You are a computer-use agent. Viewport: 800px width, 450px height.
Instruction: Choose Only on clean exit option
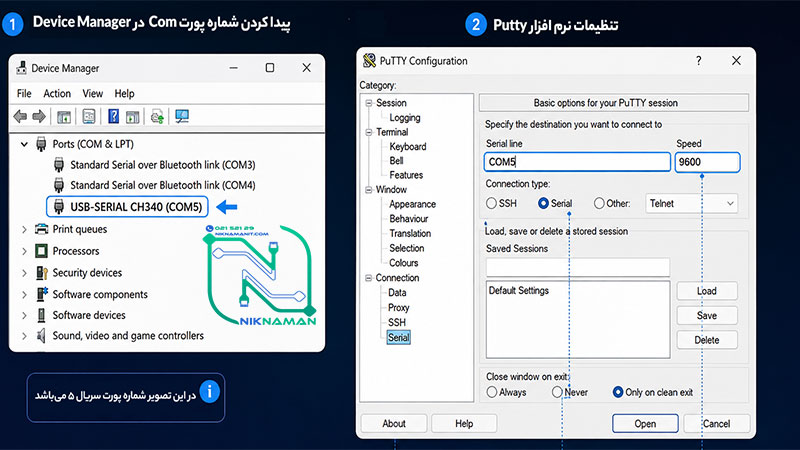coord(618,392)
